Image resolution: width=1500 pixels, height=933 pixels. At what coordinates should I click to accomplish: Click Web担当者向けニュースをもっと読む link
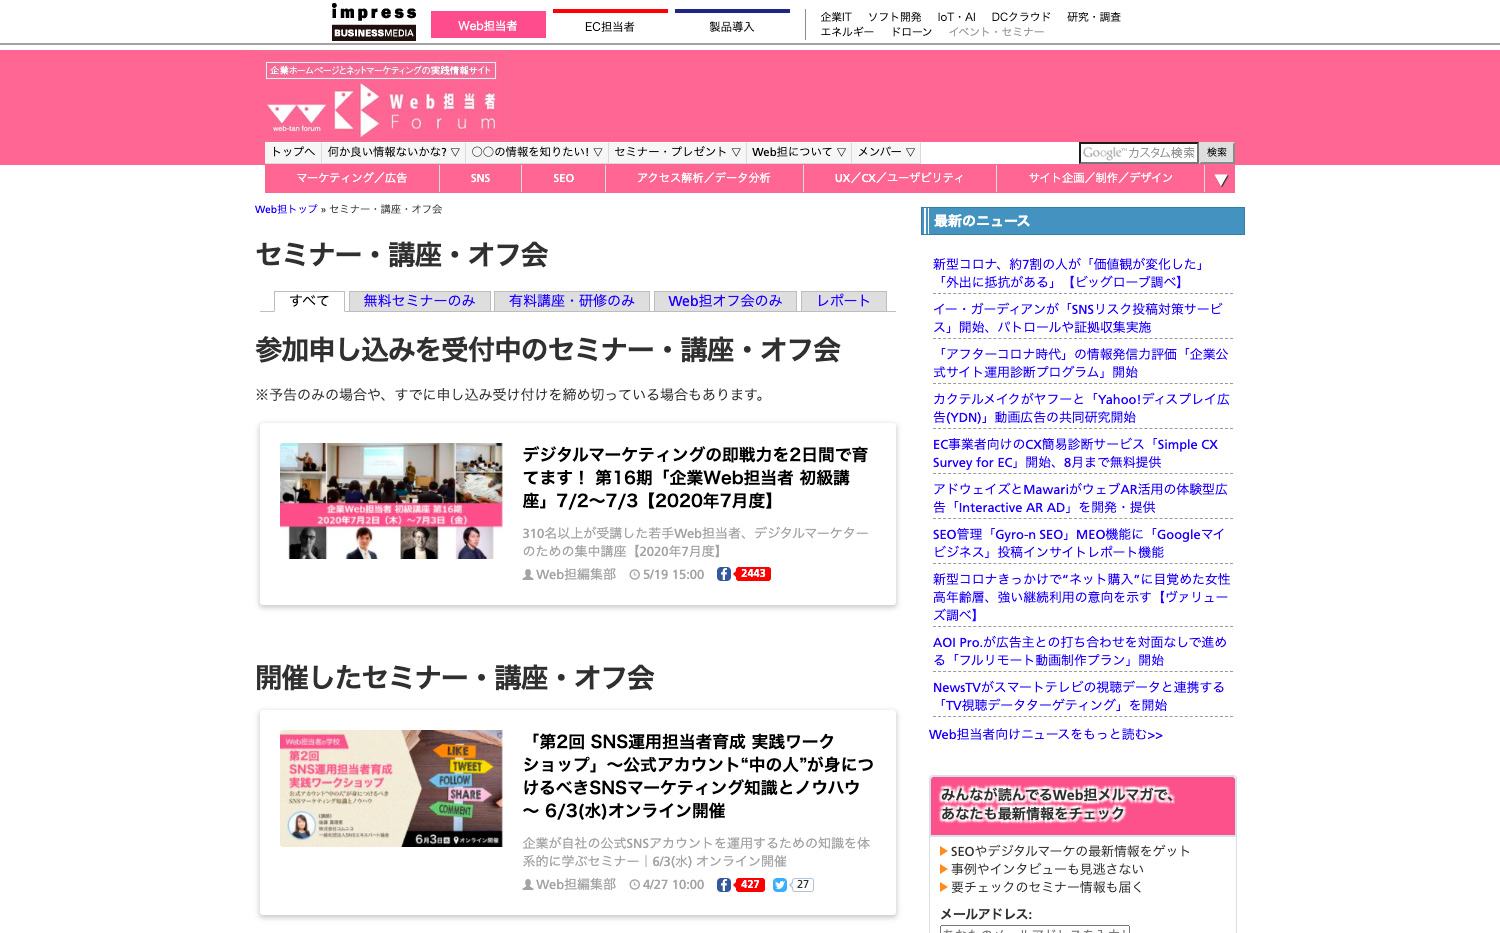coord(1046,735)
